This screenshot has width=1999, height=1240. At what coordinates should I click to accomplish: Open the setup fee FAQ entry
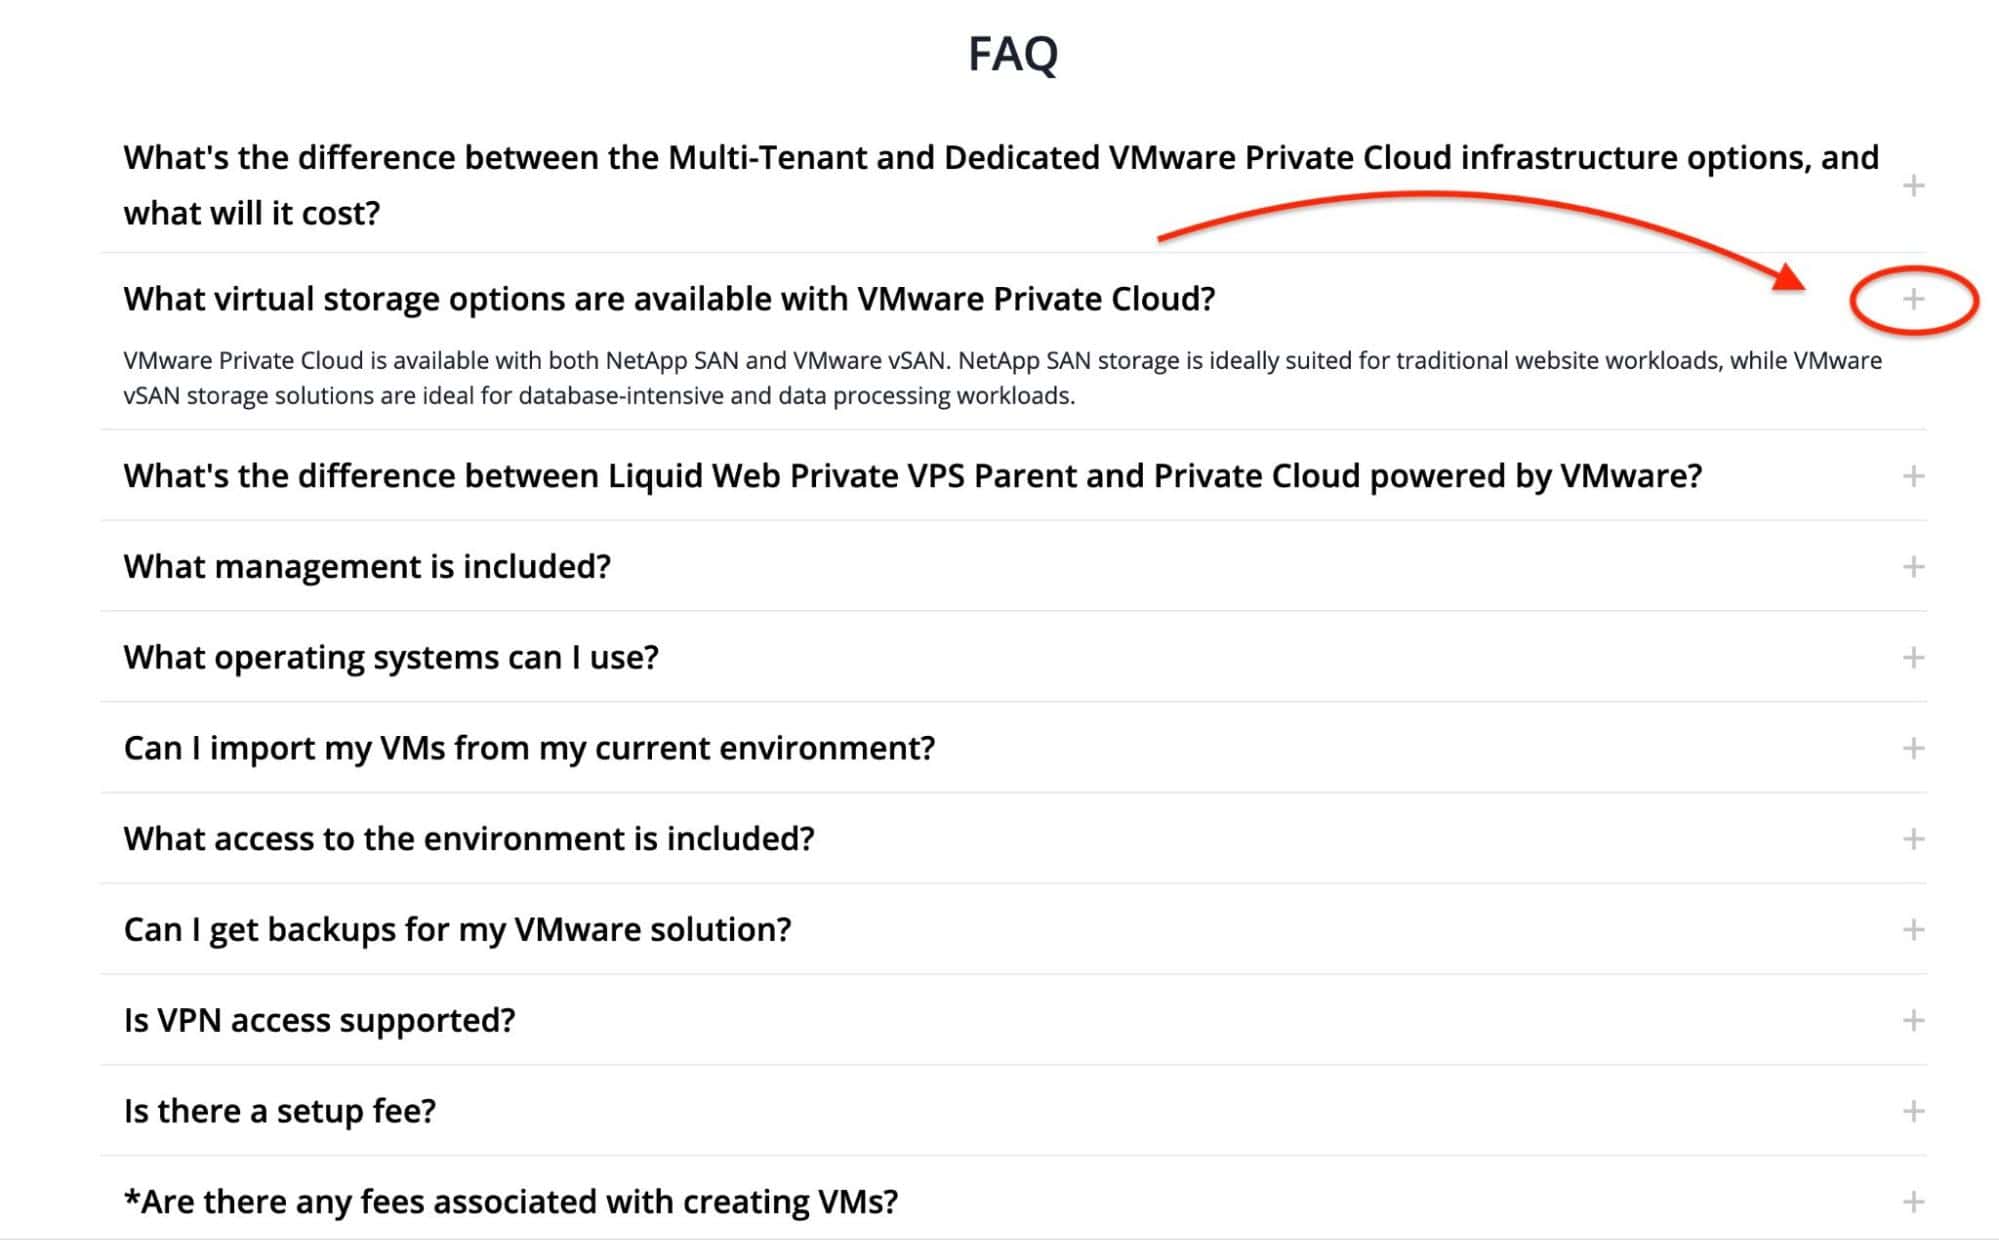coord(280,1110)
